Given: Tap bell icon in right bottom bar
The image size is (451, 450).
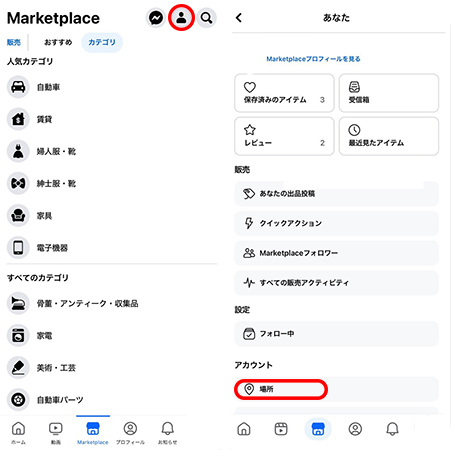Looking at the screenshot, I should tap(392, 429).
